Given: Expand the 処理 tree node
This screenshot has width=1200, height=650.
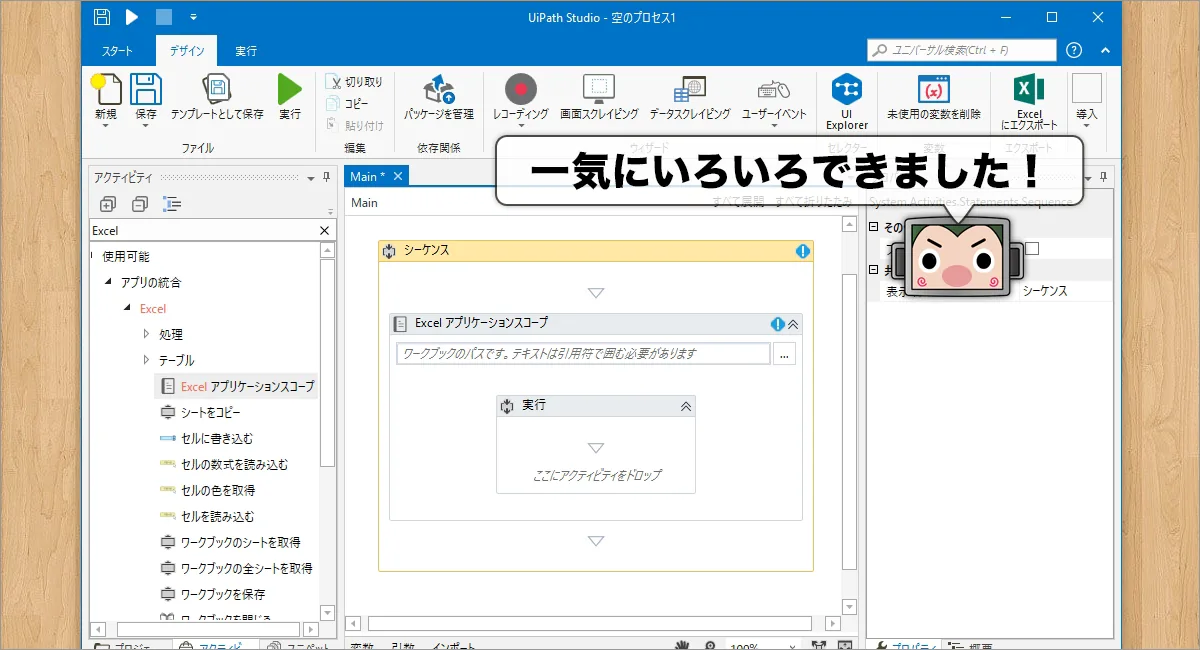Looking at the screenshot, I should (146, 334).
